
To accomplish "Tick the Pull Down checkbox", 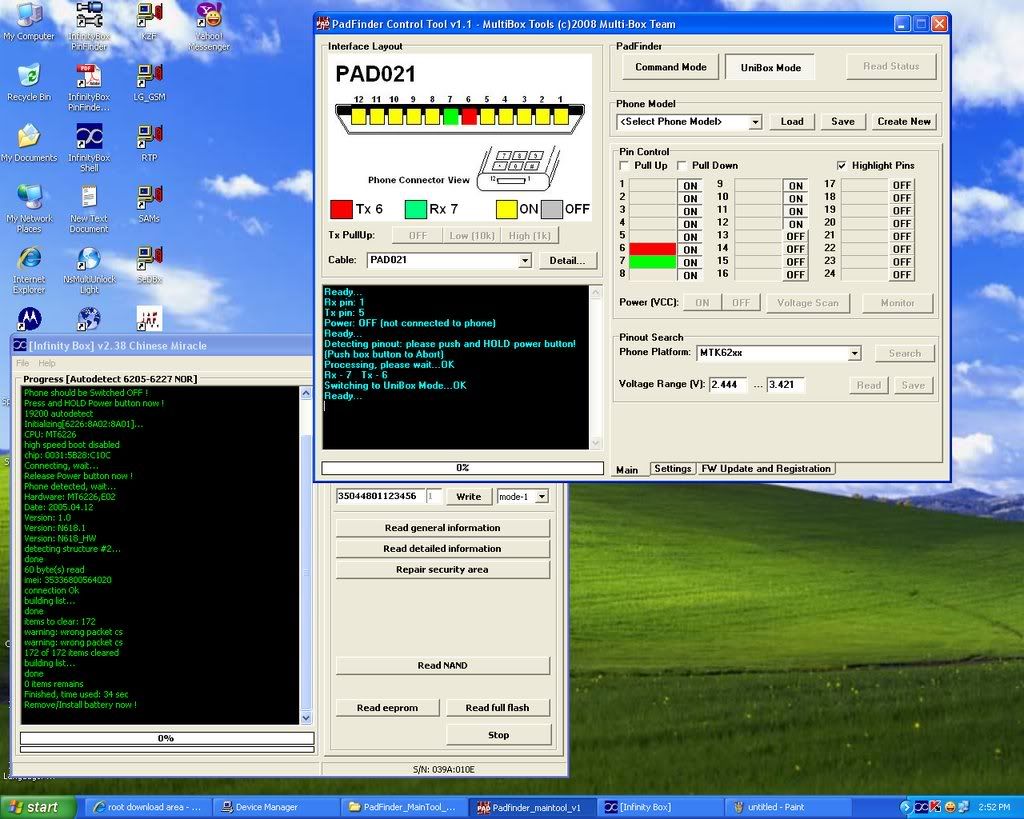I will tap(682, 165).
